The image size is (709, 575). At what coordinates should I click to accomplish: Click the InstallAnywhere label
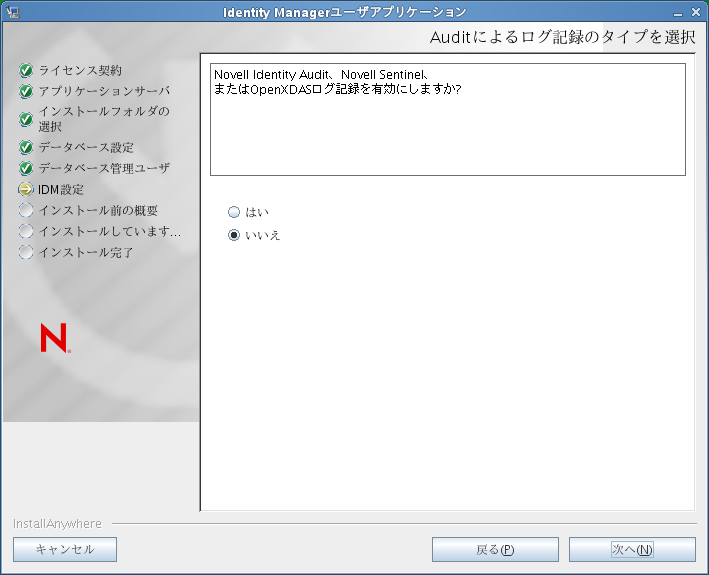pyautogui.click(x=57, y=523)
